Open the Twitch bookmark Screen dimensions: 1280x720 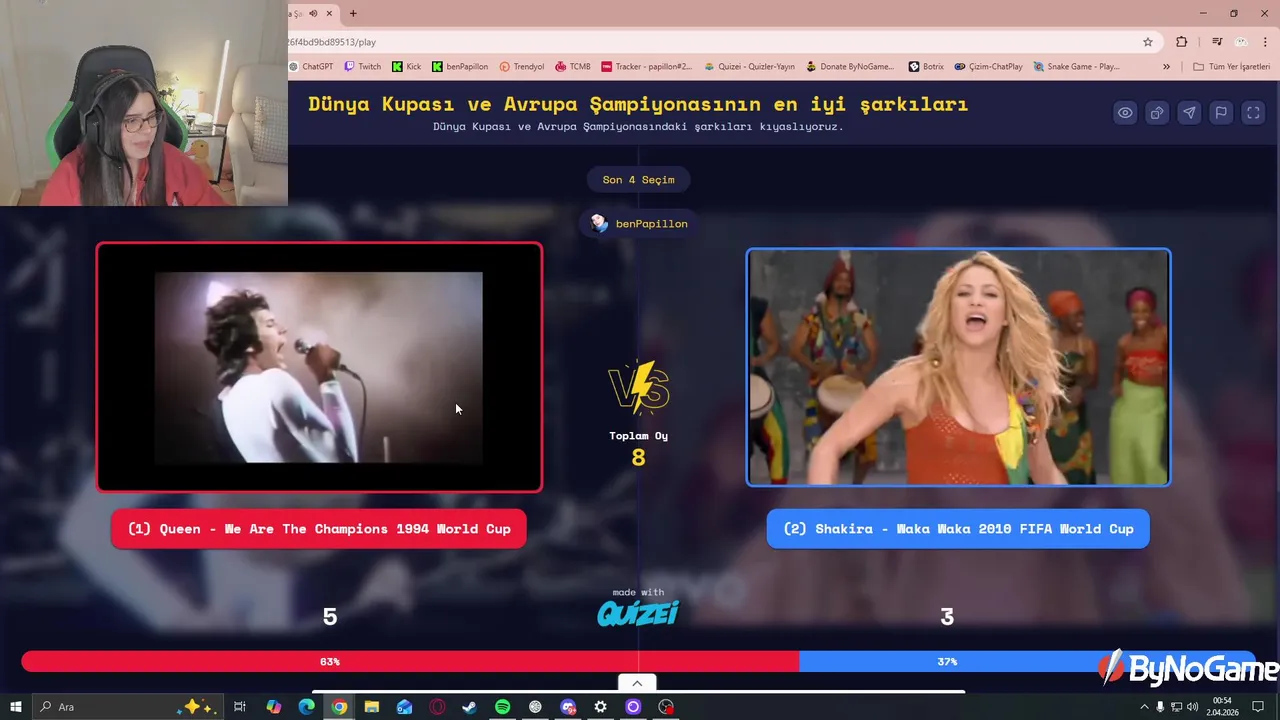(x=362, y=67)
